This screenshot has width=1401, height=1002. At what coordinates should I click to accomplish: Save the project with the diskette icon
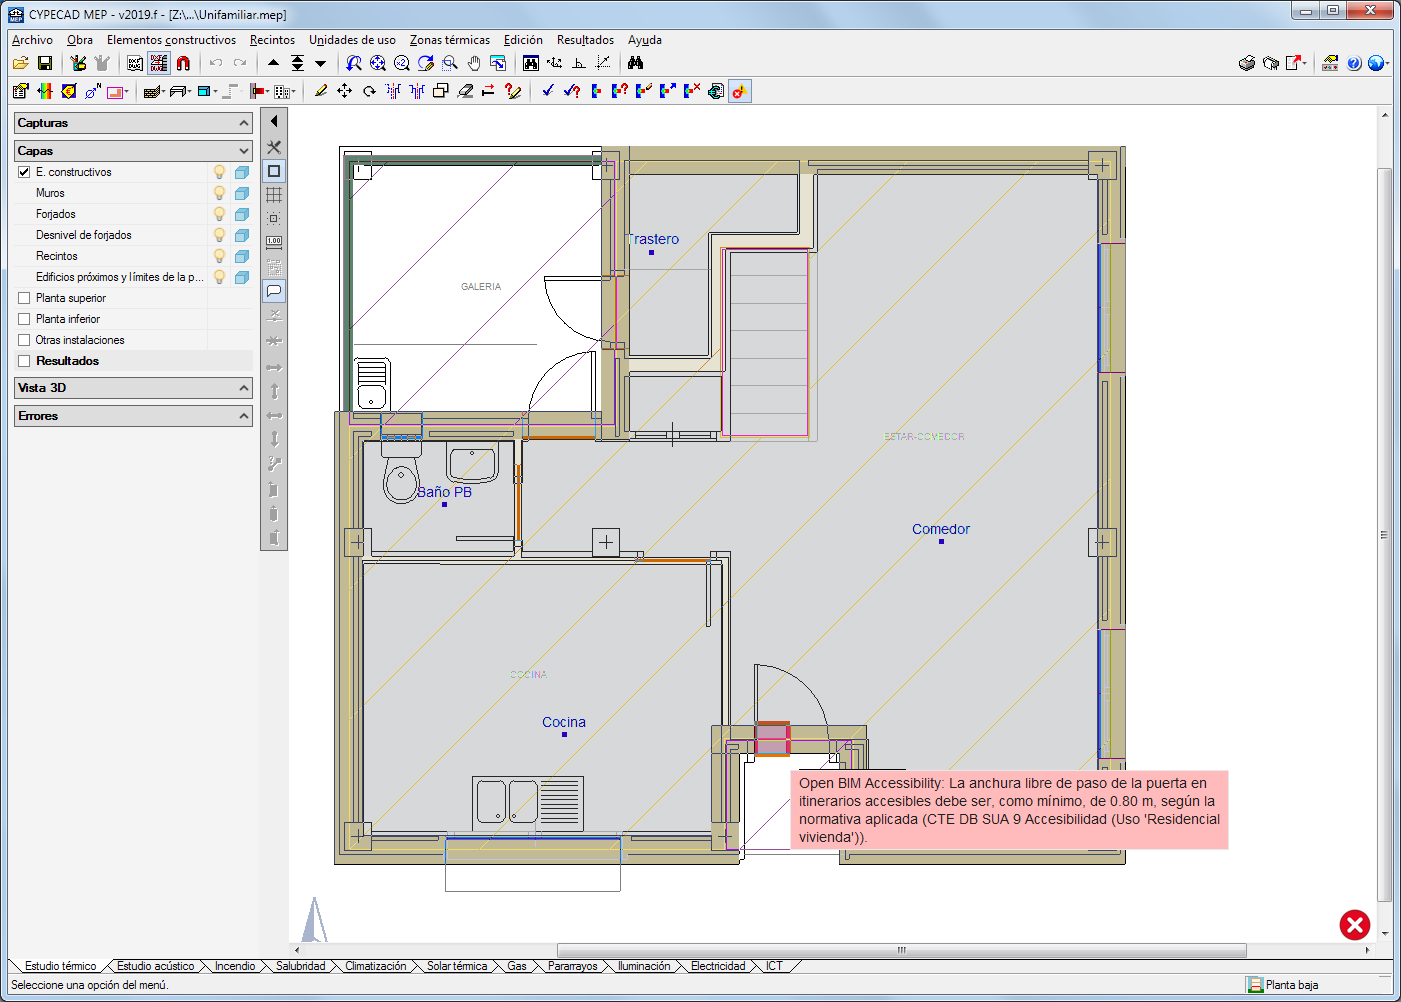click(x=44, y=63)
